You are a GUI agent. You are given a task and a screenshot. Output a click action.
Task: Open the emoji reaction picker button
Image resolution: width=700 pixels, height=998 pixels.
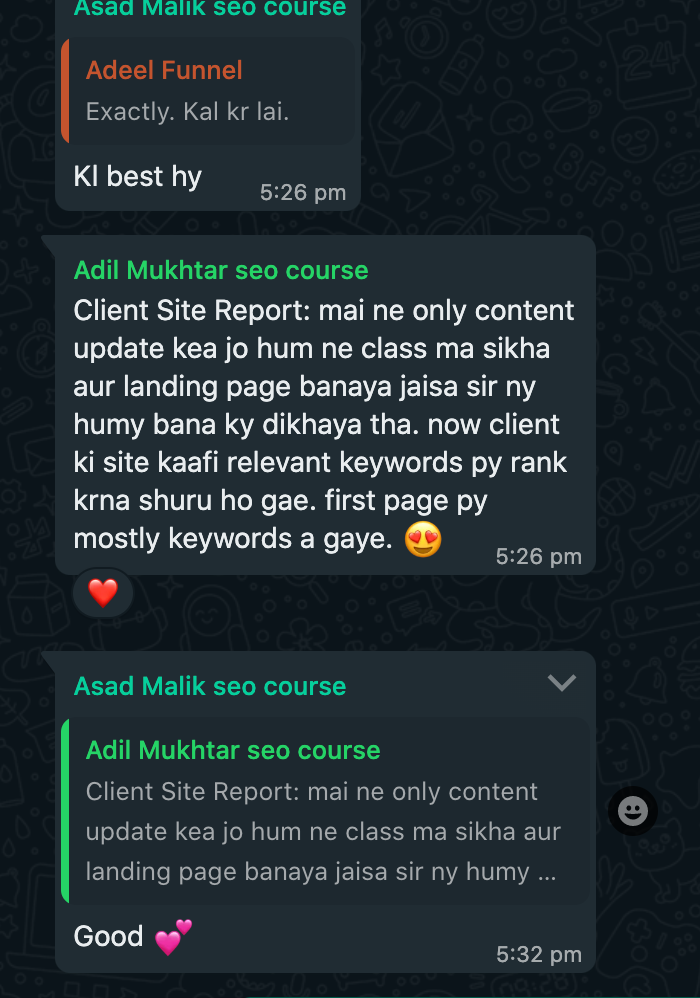[x=633, y=811]
